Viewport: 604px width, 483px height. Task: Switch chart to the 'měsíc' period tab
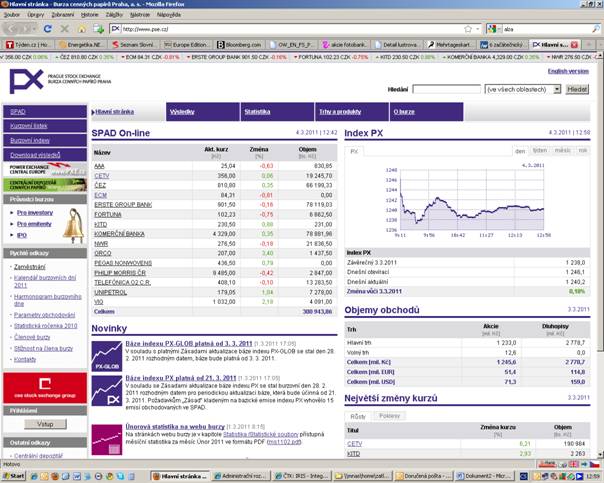pos(562,151)
